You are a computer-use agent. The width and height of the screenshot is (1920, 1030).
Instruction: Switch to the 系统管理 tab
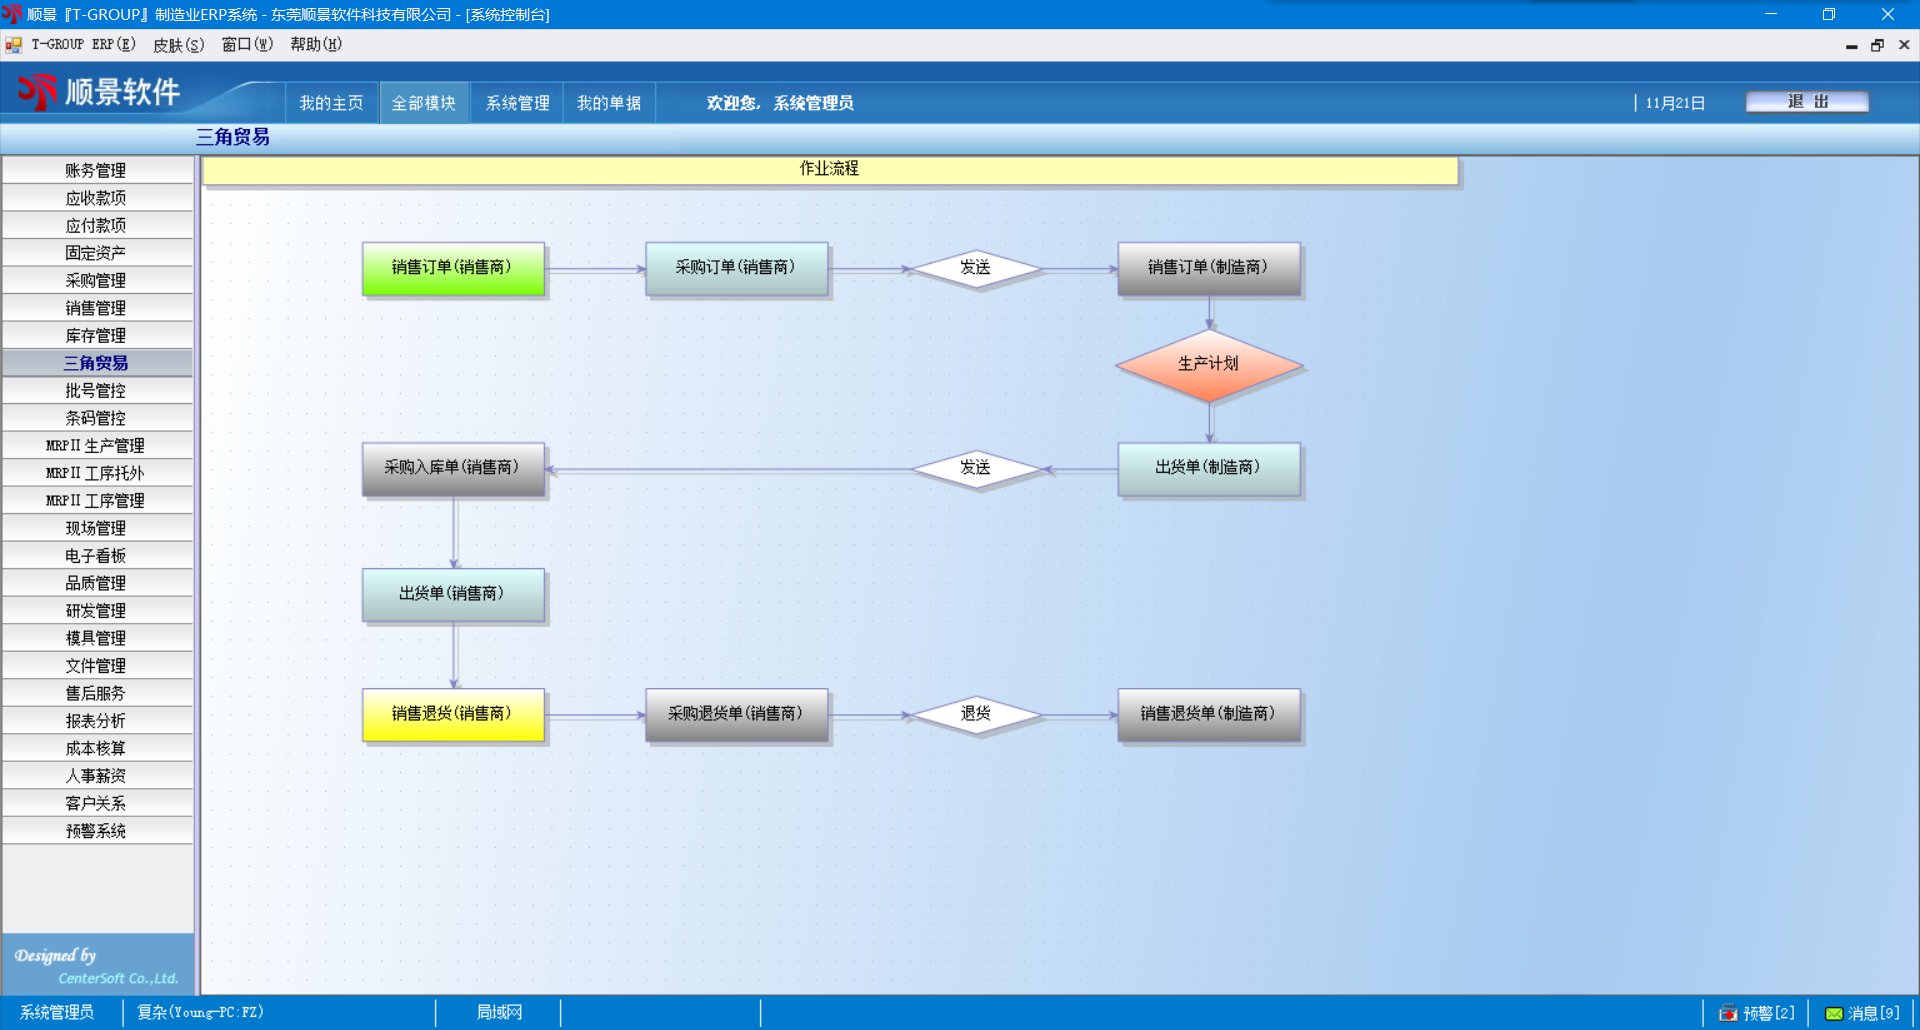pos(517,103)
